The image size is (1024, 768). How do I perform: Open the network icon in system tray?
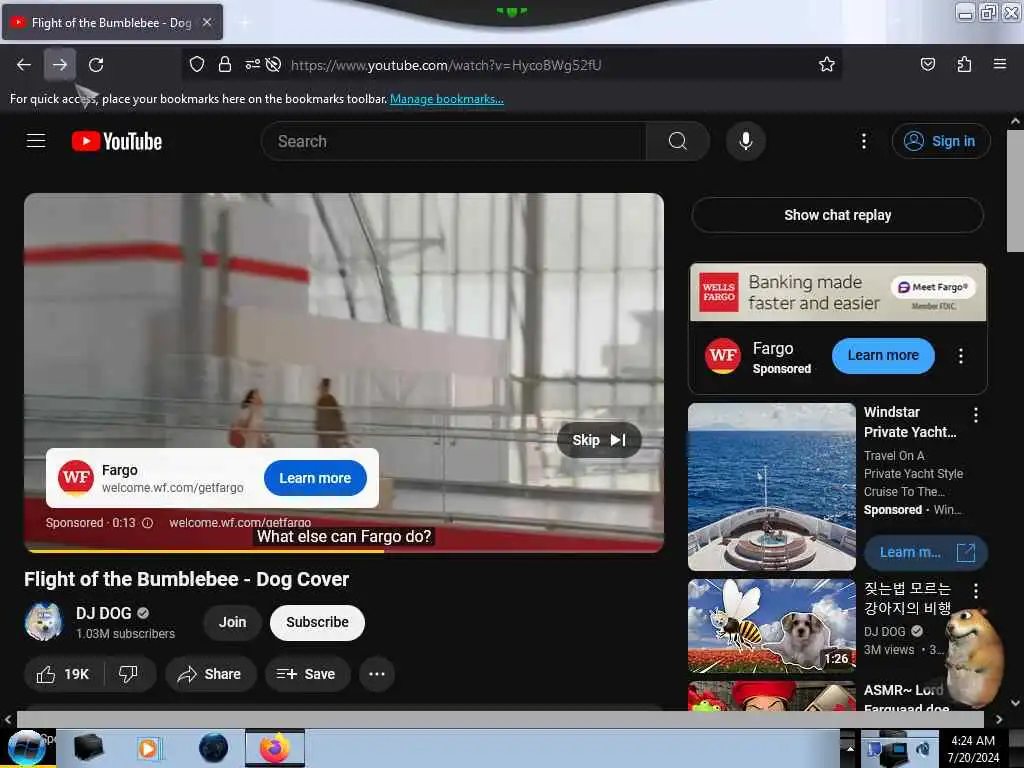pos(894,751)
